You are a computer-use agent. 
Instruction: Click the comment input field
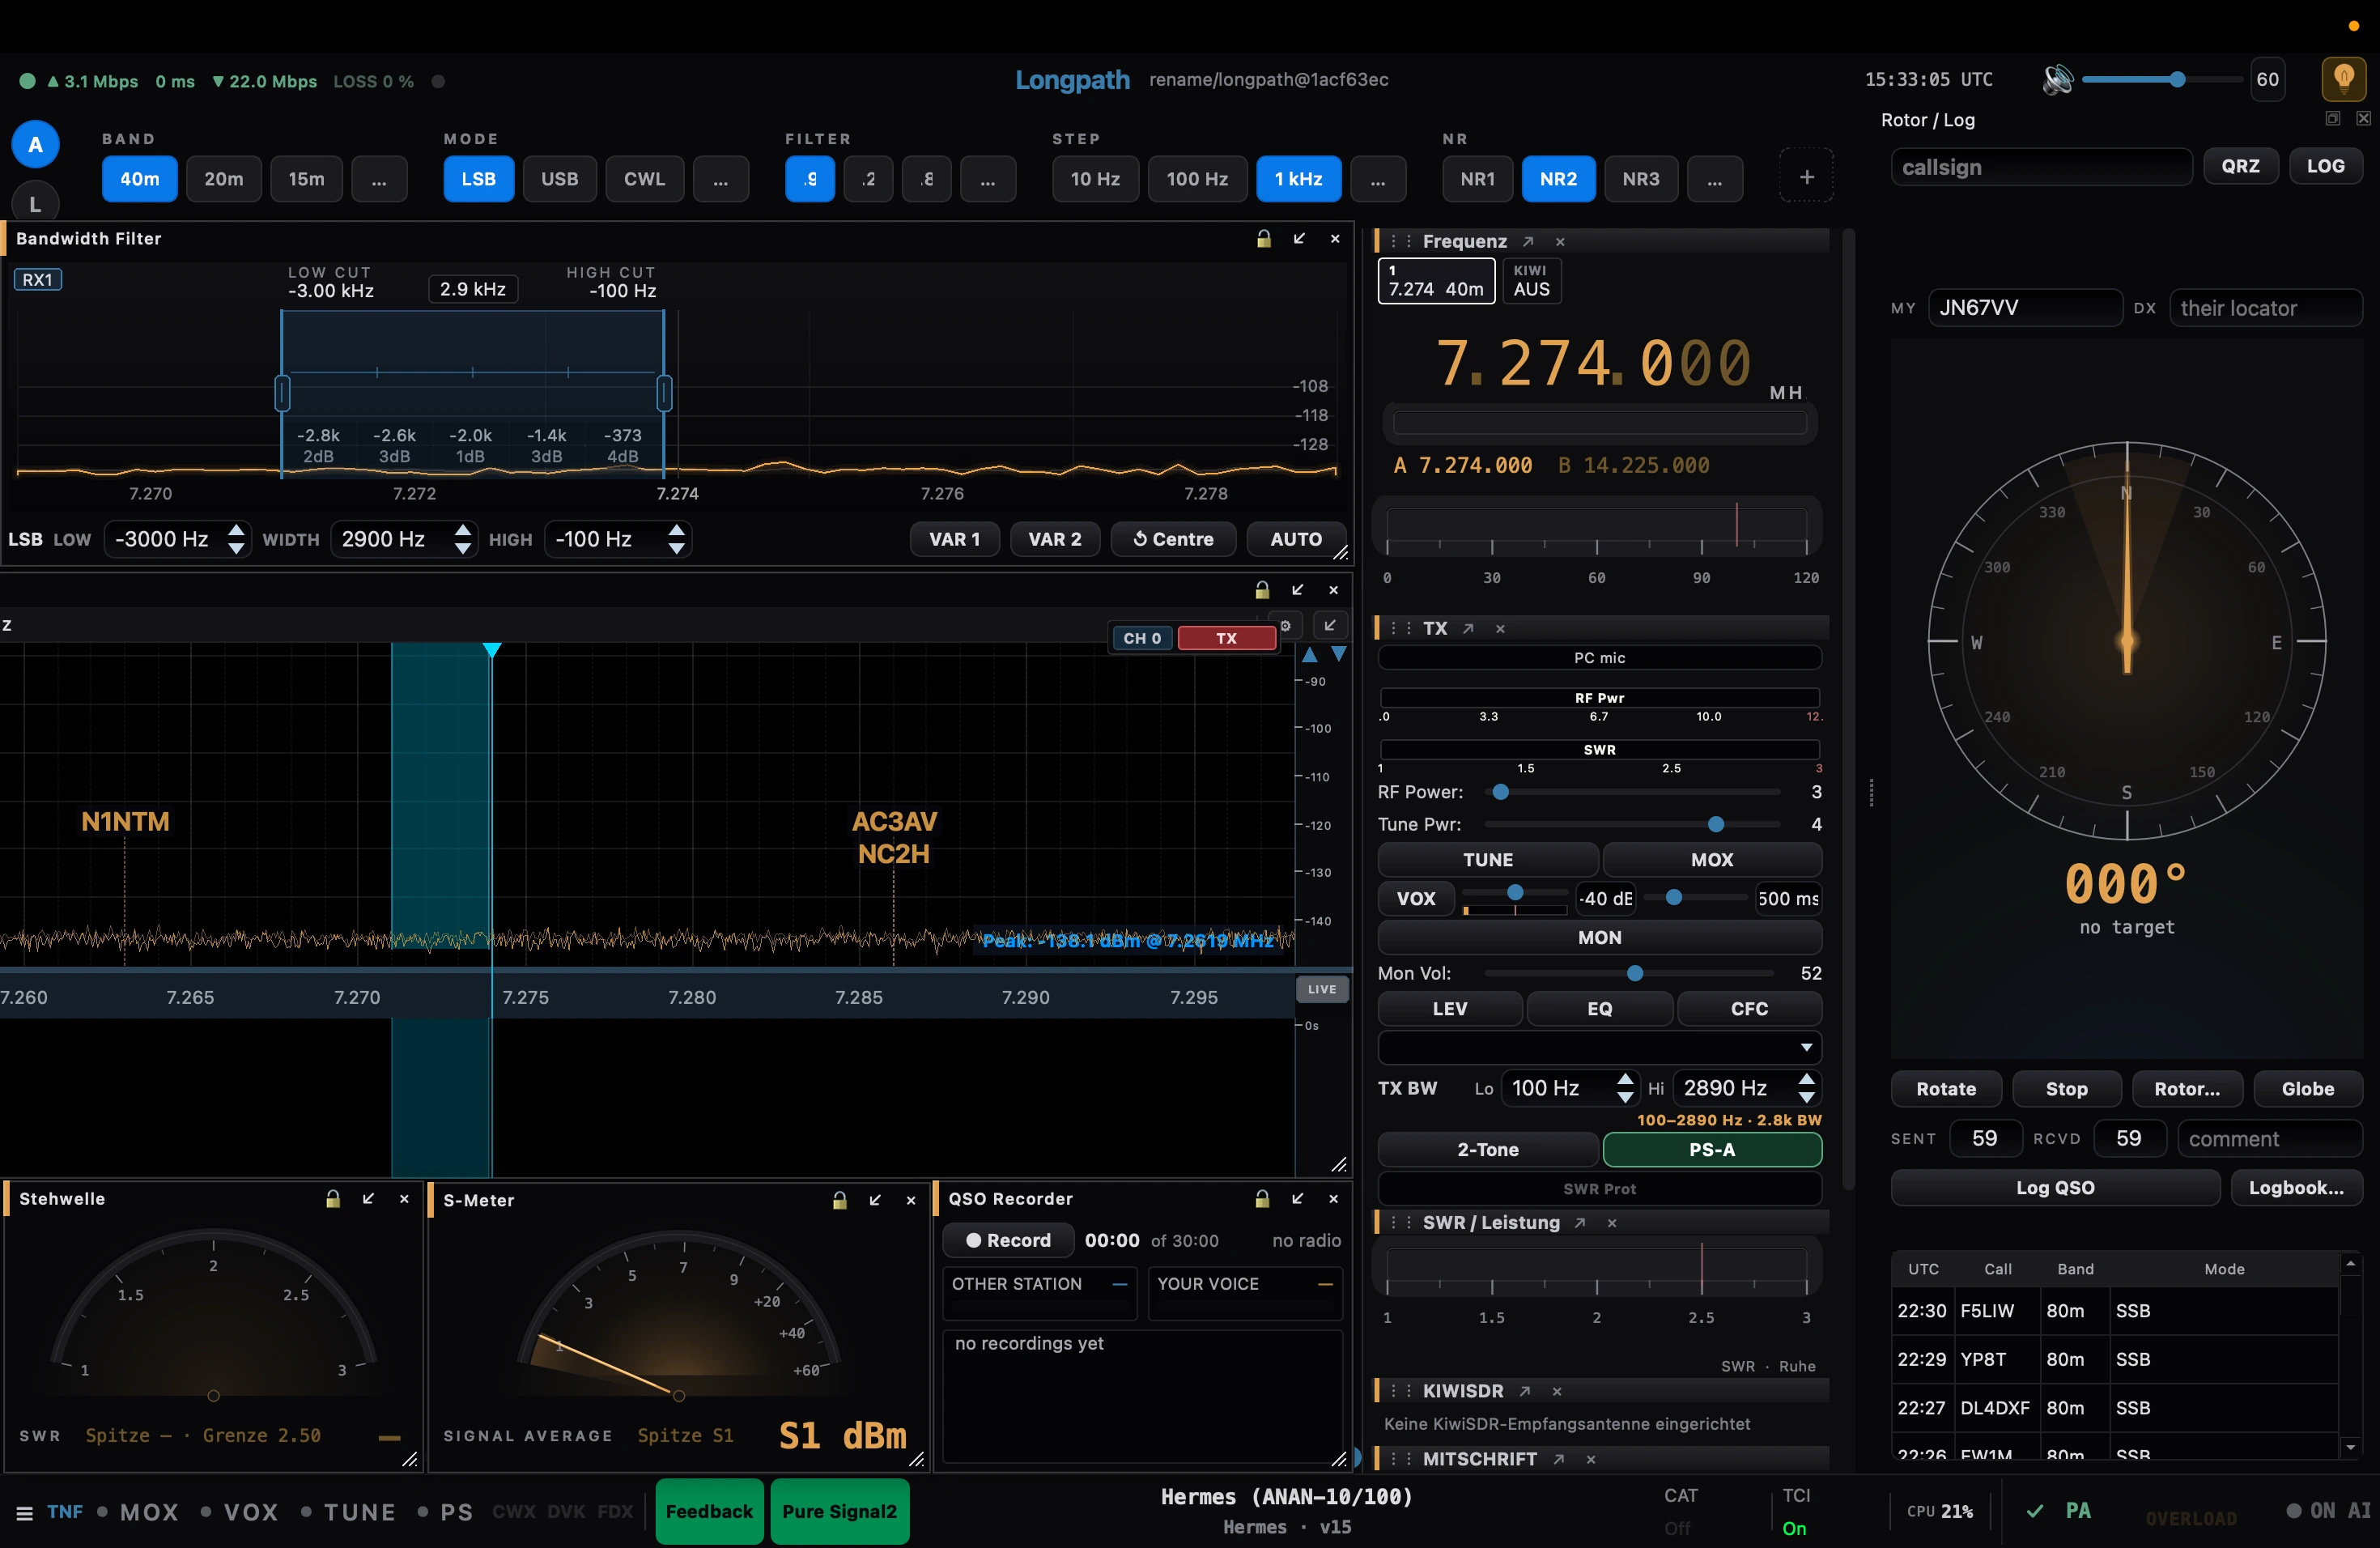pos(2269,1139)
